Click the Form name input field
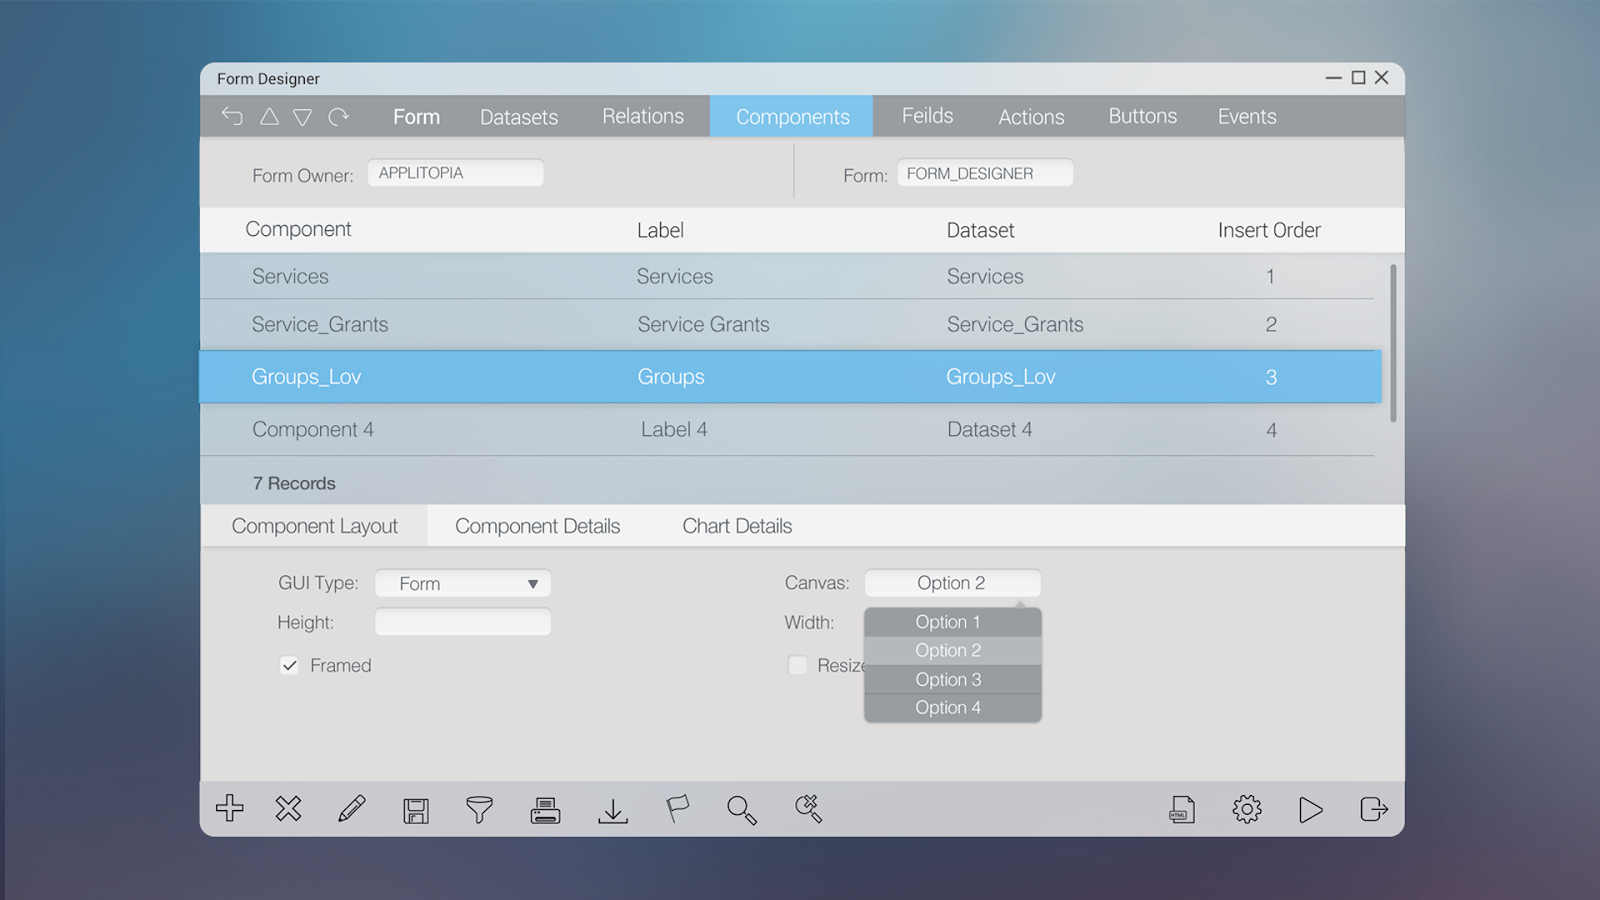The width and height of the screenshot is (1600, 900). point(985,173)
